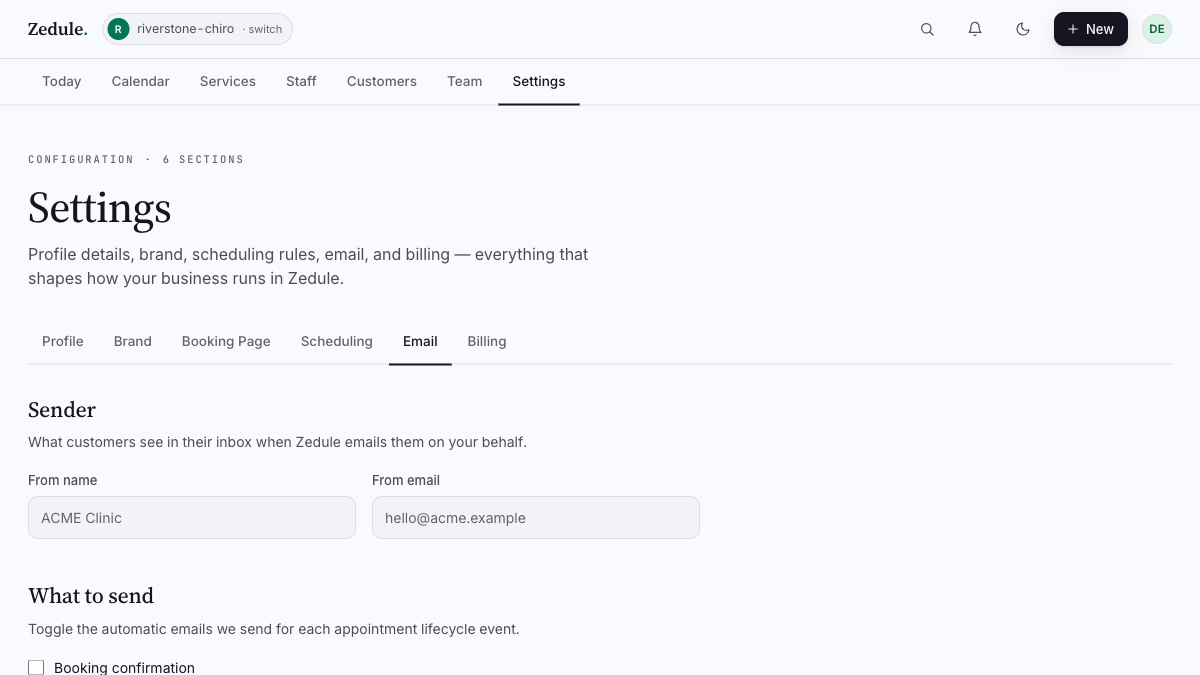The image size is (1200, 675).
Task: Click the 'From email' label
Action: [x=406, y=480]
